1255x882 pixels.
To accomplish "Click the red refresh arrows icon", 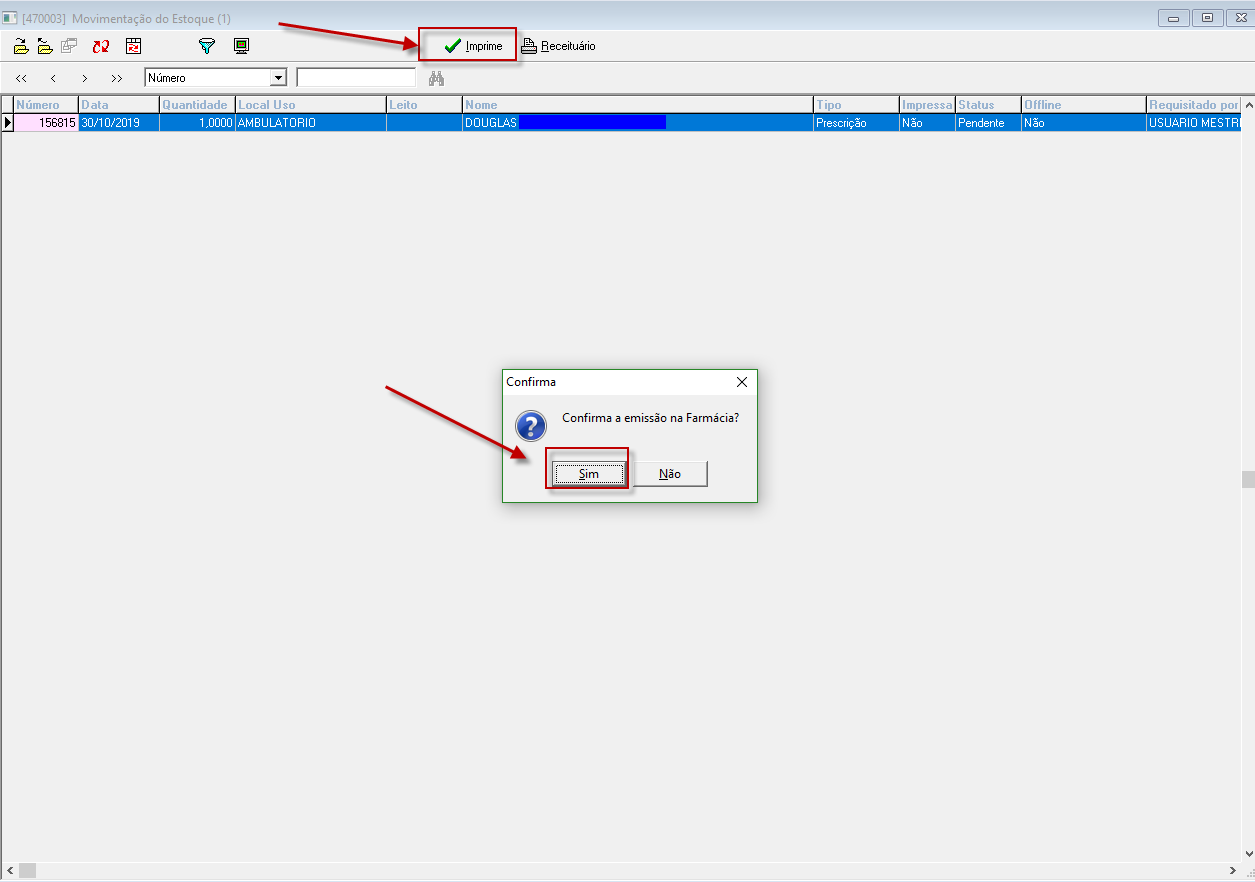I will point(101,46).
